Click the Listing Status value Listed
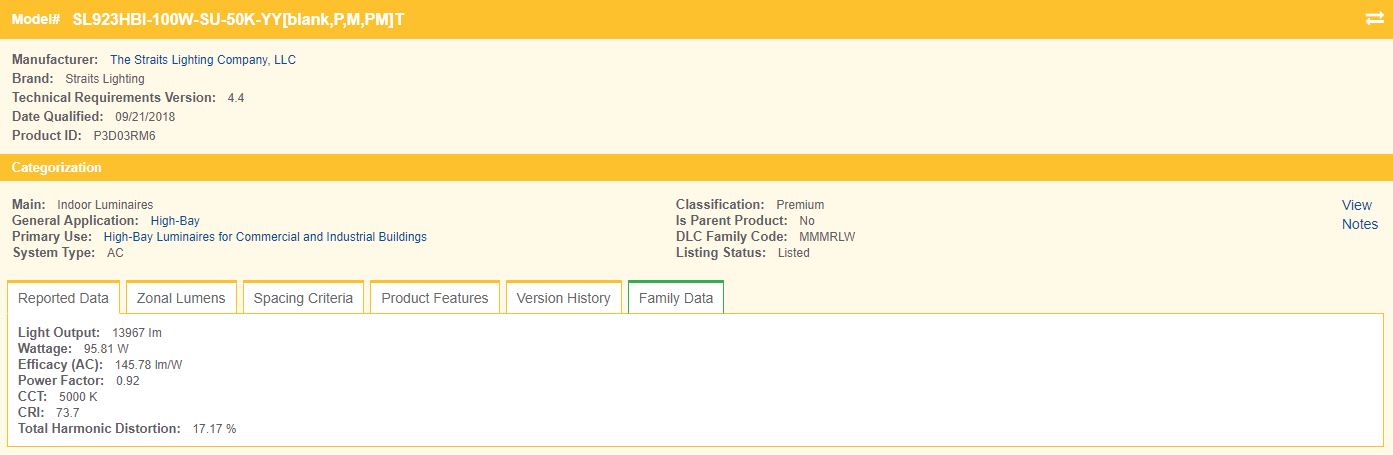The width and height of the screenshot is (1393, 455). pos(794,253)
